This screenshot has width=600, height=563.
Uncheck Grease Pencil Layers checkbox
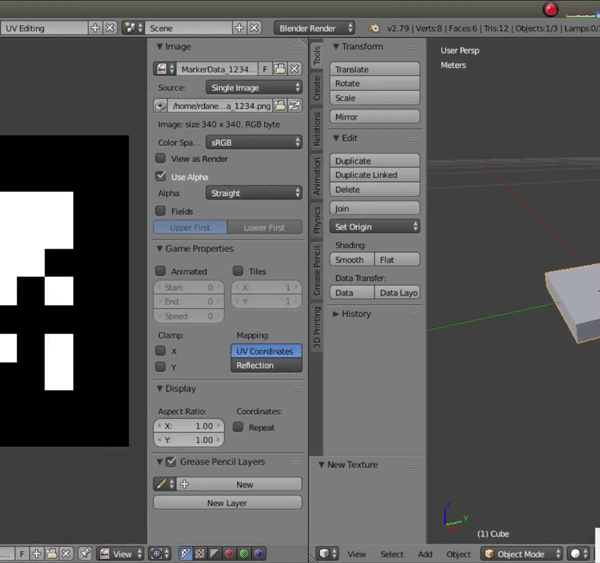pos(171,462)
